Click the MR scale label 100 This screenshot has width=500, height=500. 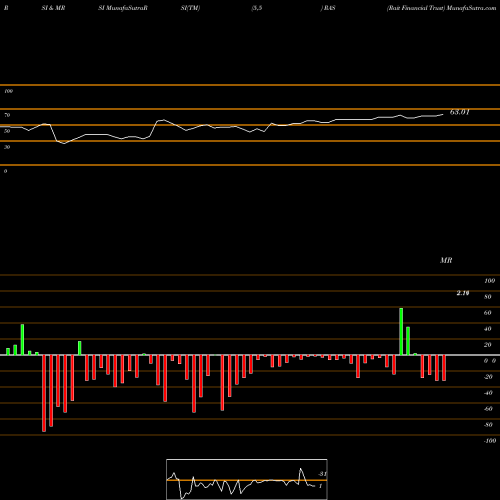[489, 281]
